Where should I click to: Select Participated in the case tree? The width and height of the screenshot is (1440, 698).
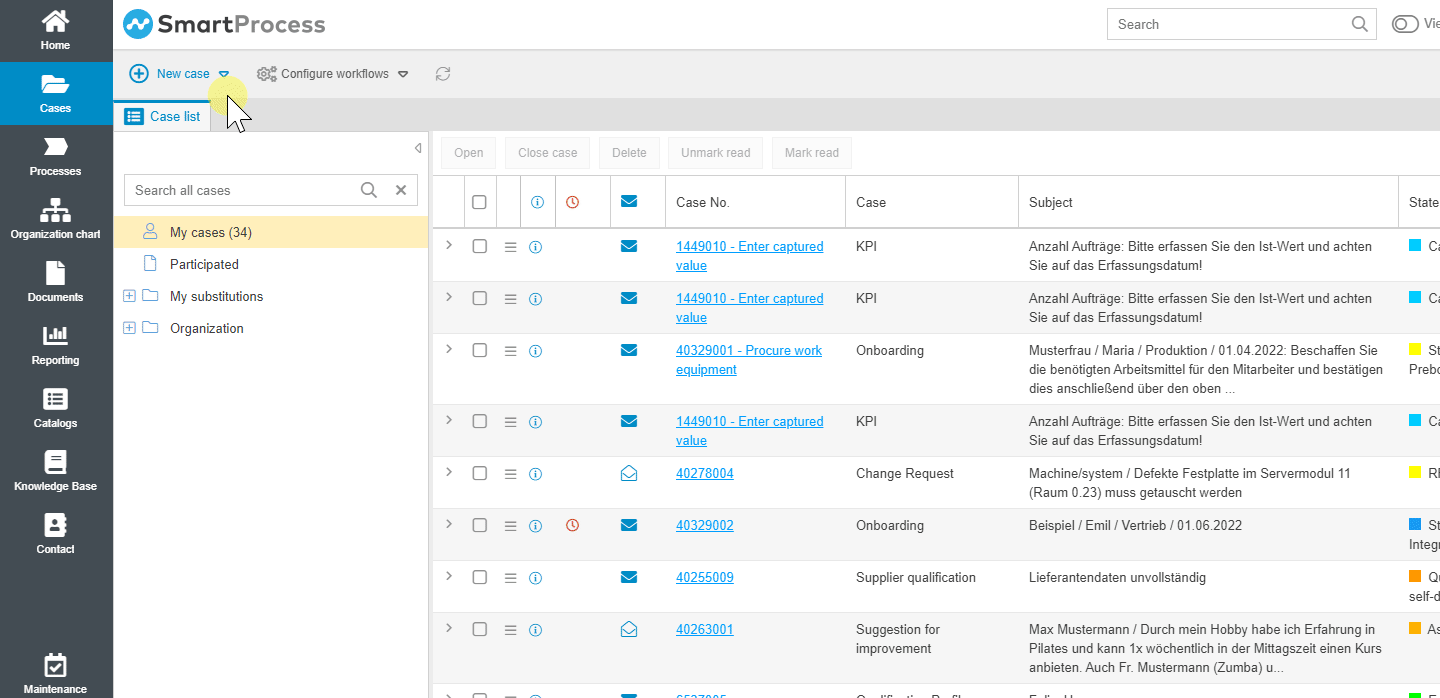click(x=204, y=264)
